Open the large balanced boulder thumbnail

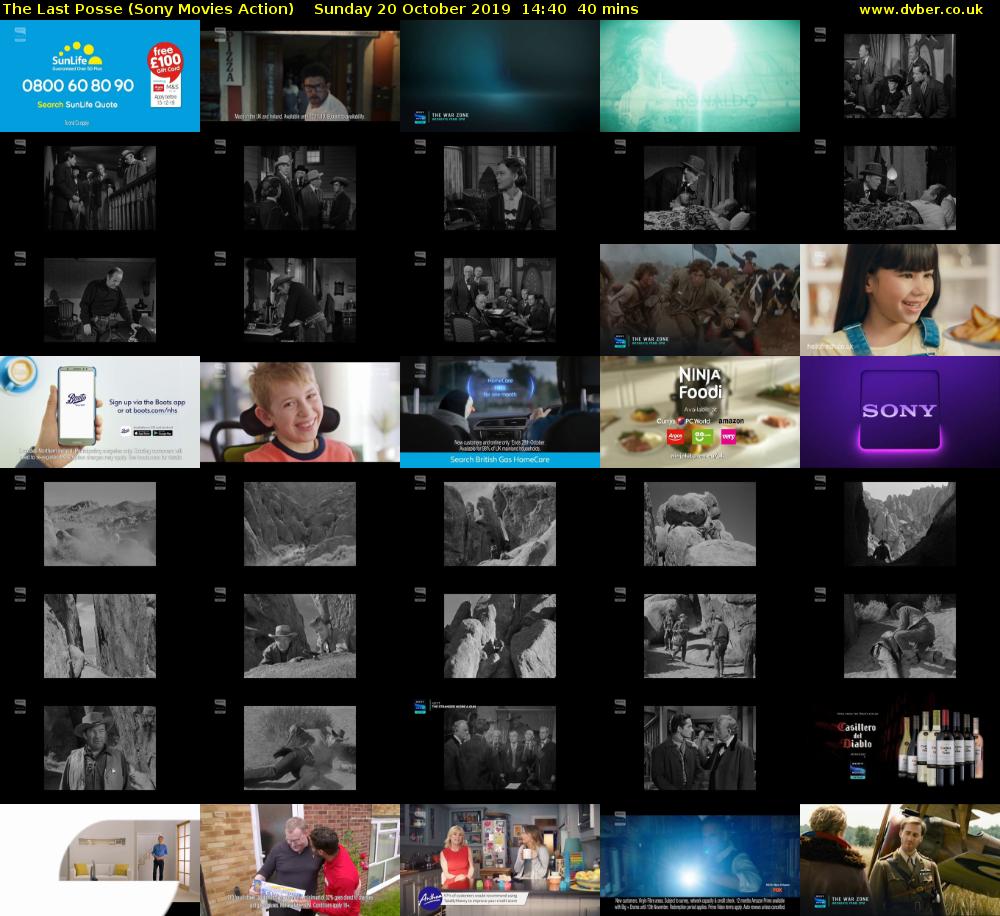point(700,524)
